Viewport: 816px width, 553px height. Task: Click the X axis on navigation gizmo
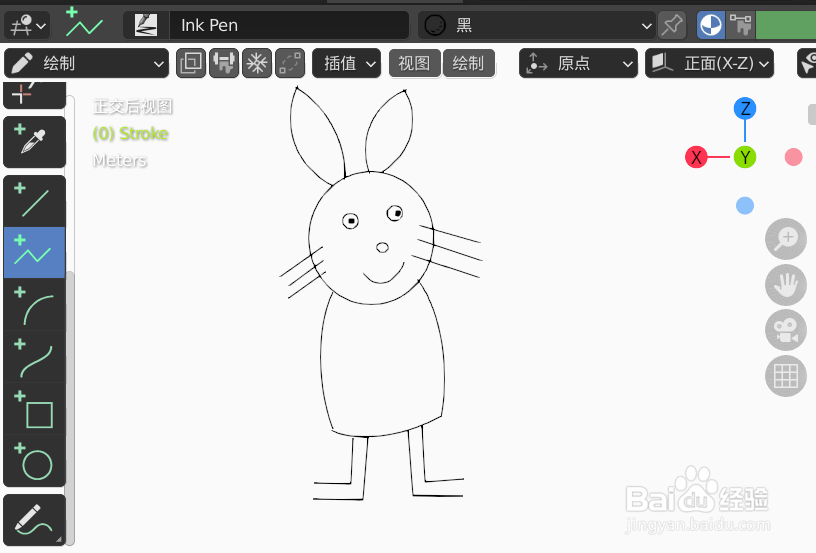(696, 157)
